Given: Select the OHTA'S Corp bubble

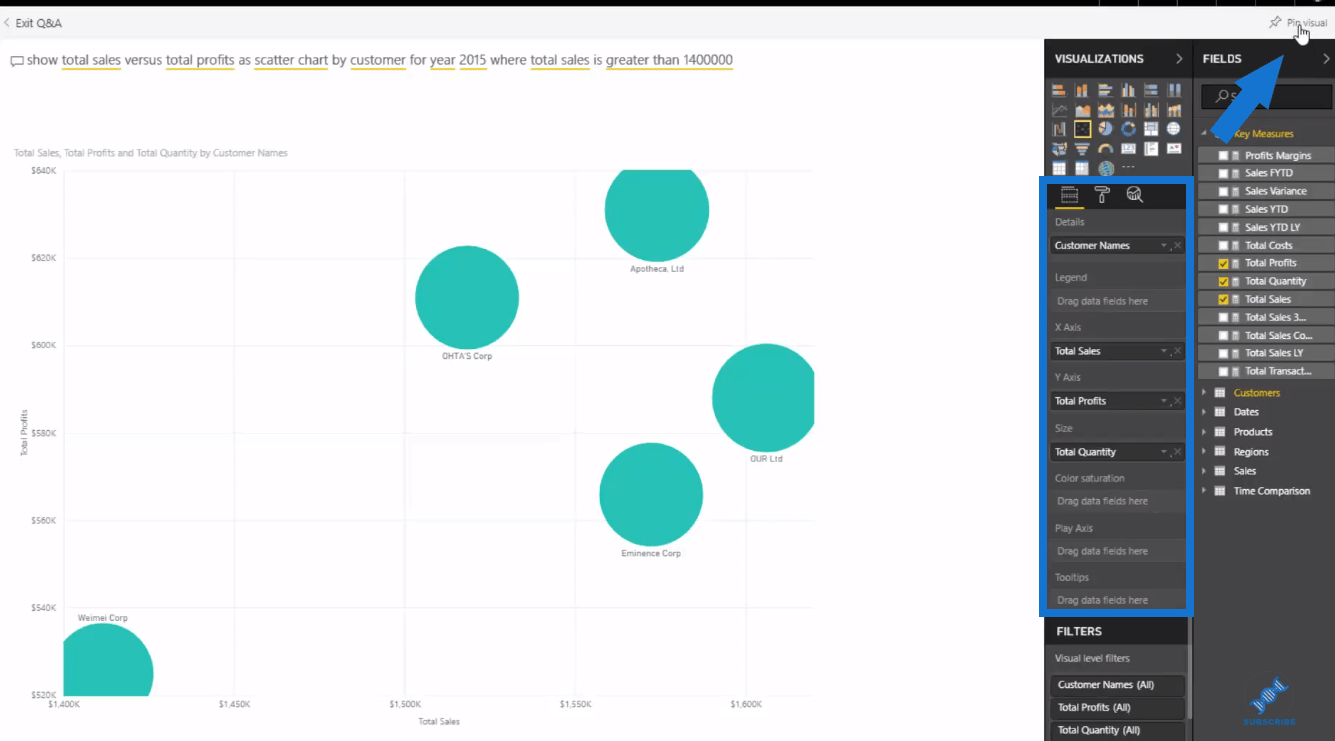Looking at the screenshot, I should tap(467, 297).
